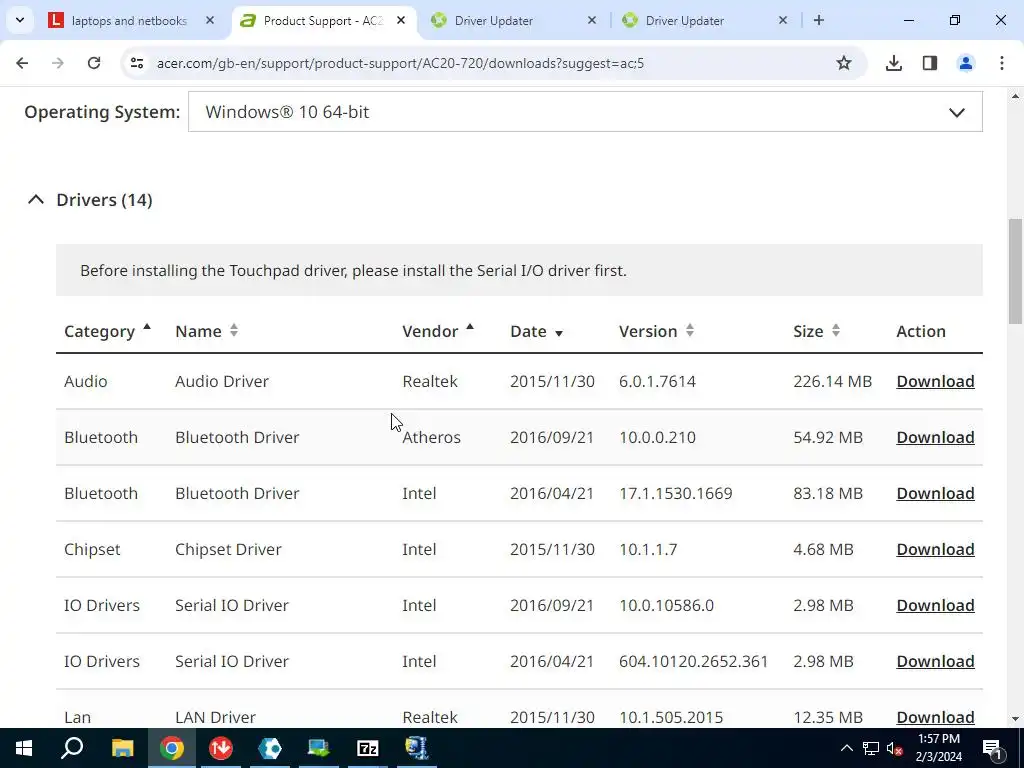
Task: Open the taskbar clock and date
Action: [939, 748]
